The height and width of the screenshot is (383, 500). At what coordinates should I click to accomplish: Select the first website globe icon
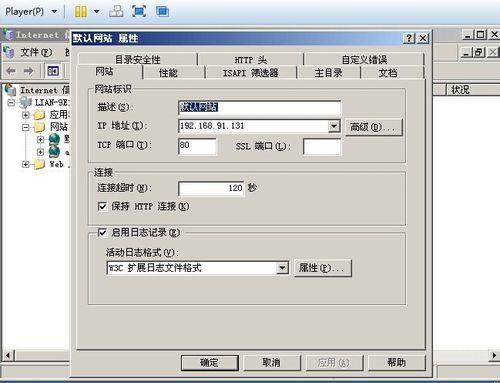[x=54, y=139]
